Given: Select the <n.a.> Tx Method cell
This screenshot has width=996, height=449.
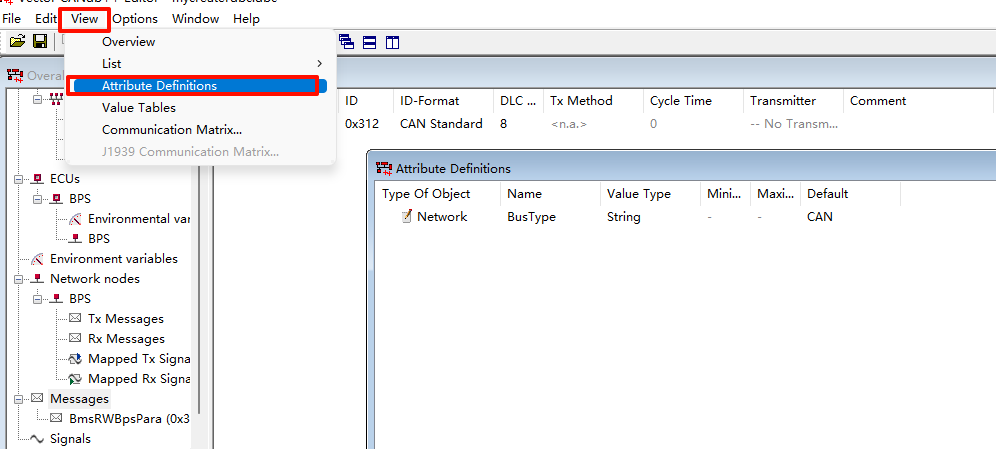Looking at the screenshot, I should pyautogui.click(x=569, y=124).
